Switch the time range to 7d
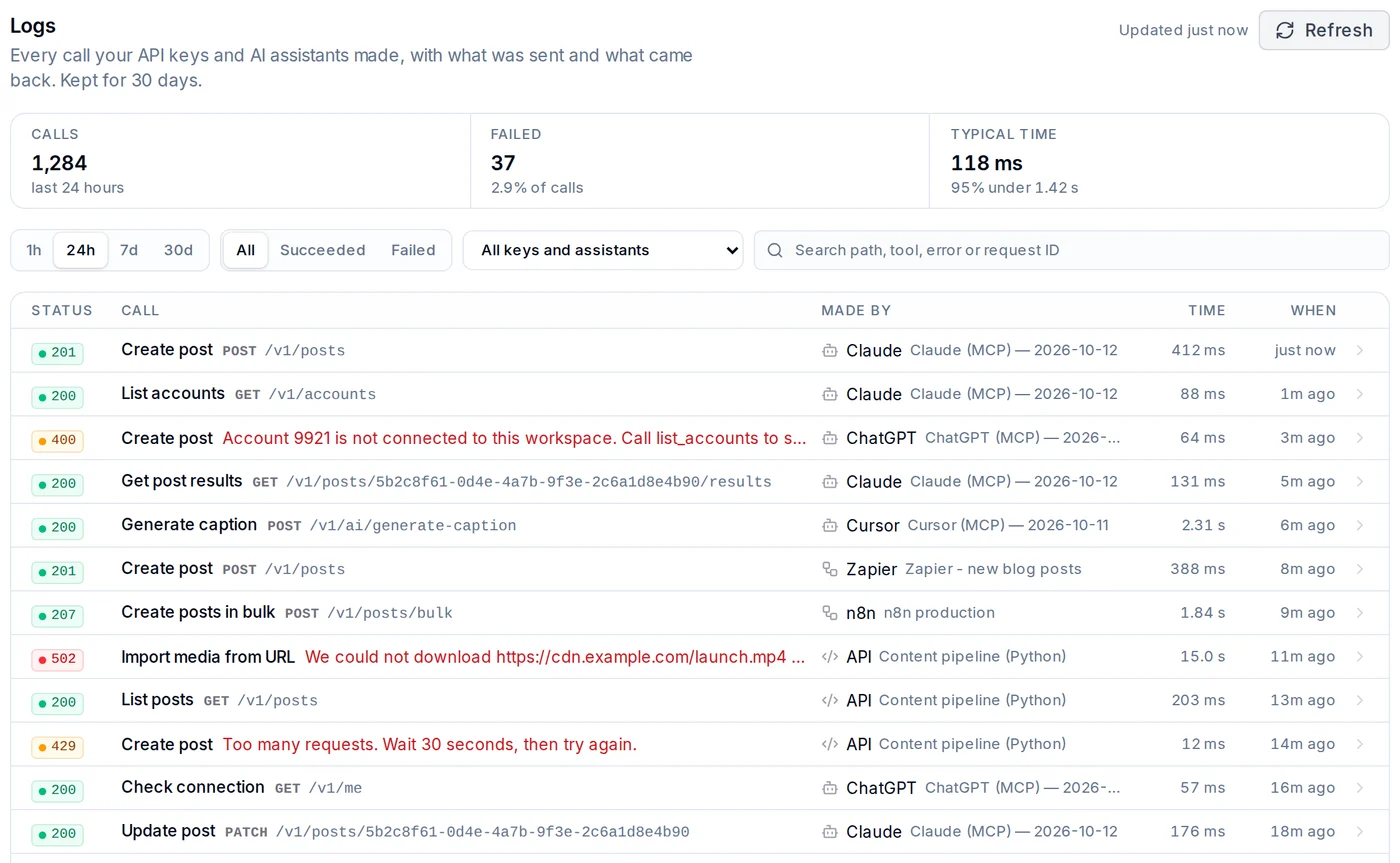This screenshot has width=1400, height=863. 129,250
